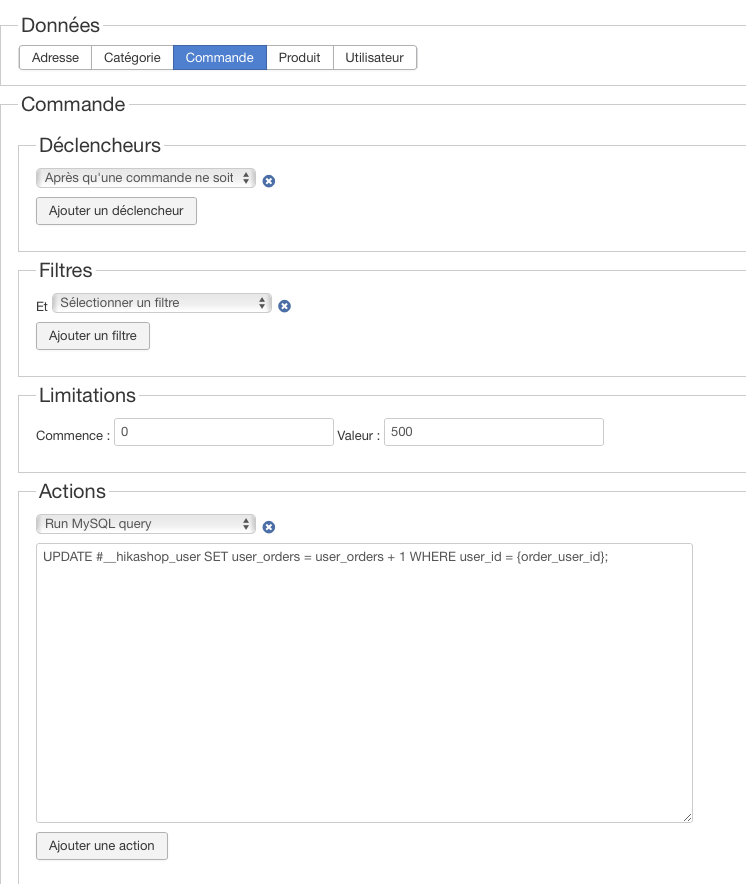746x884 pixels.
Task: Focus the Commence start value field
Action: point(223,432)
